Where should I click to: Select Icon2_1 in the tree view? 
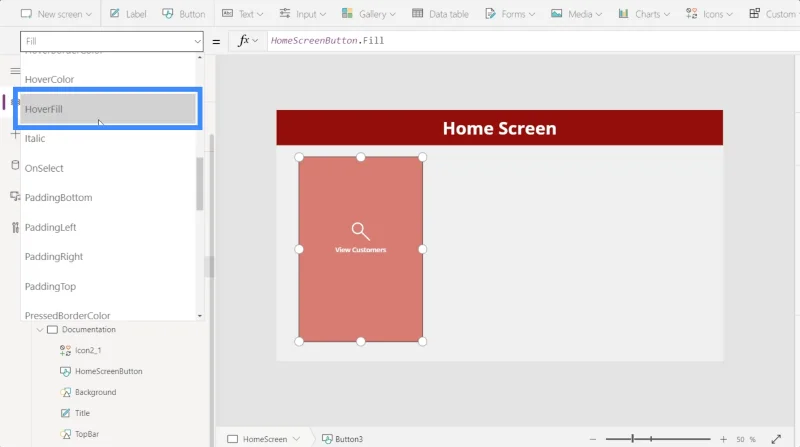(x=88, y=351)
